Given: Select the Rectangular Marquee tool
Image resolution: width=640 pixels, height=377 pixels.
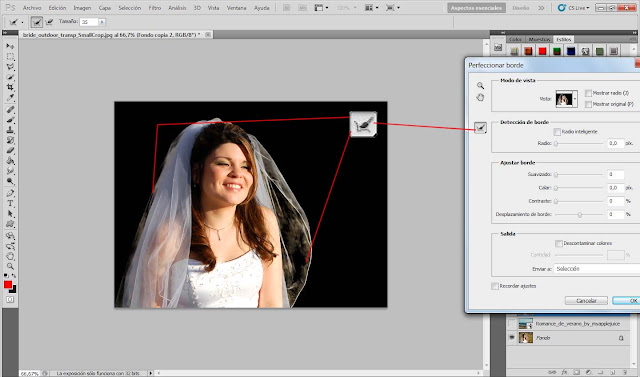Looking at the screenshot, I should coord(10,56).
